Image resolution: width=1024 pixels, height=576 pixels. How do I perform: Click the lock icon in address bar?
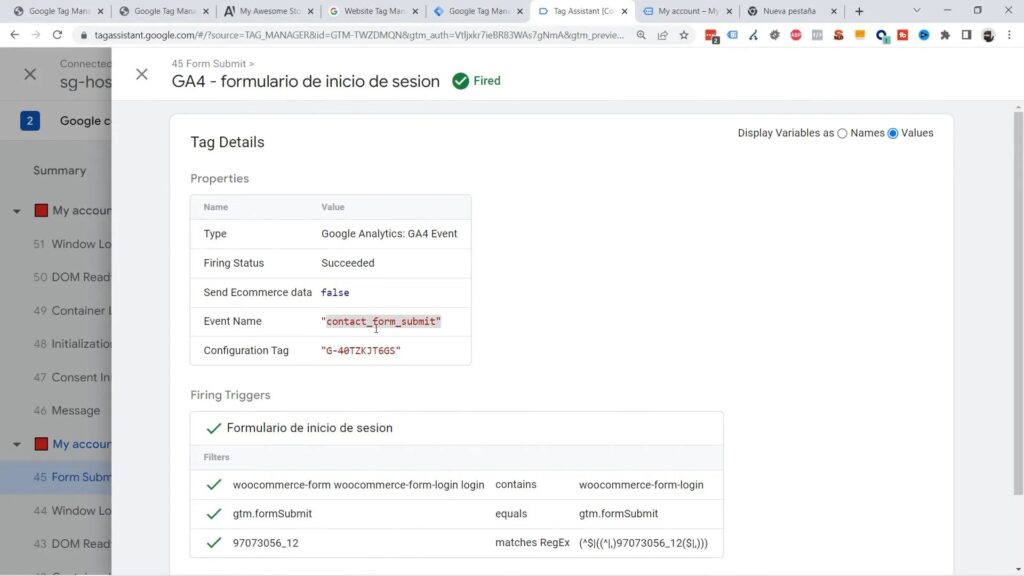pos(83,35)
